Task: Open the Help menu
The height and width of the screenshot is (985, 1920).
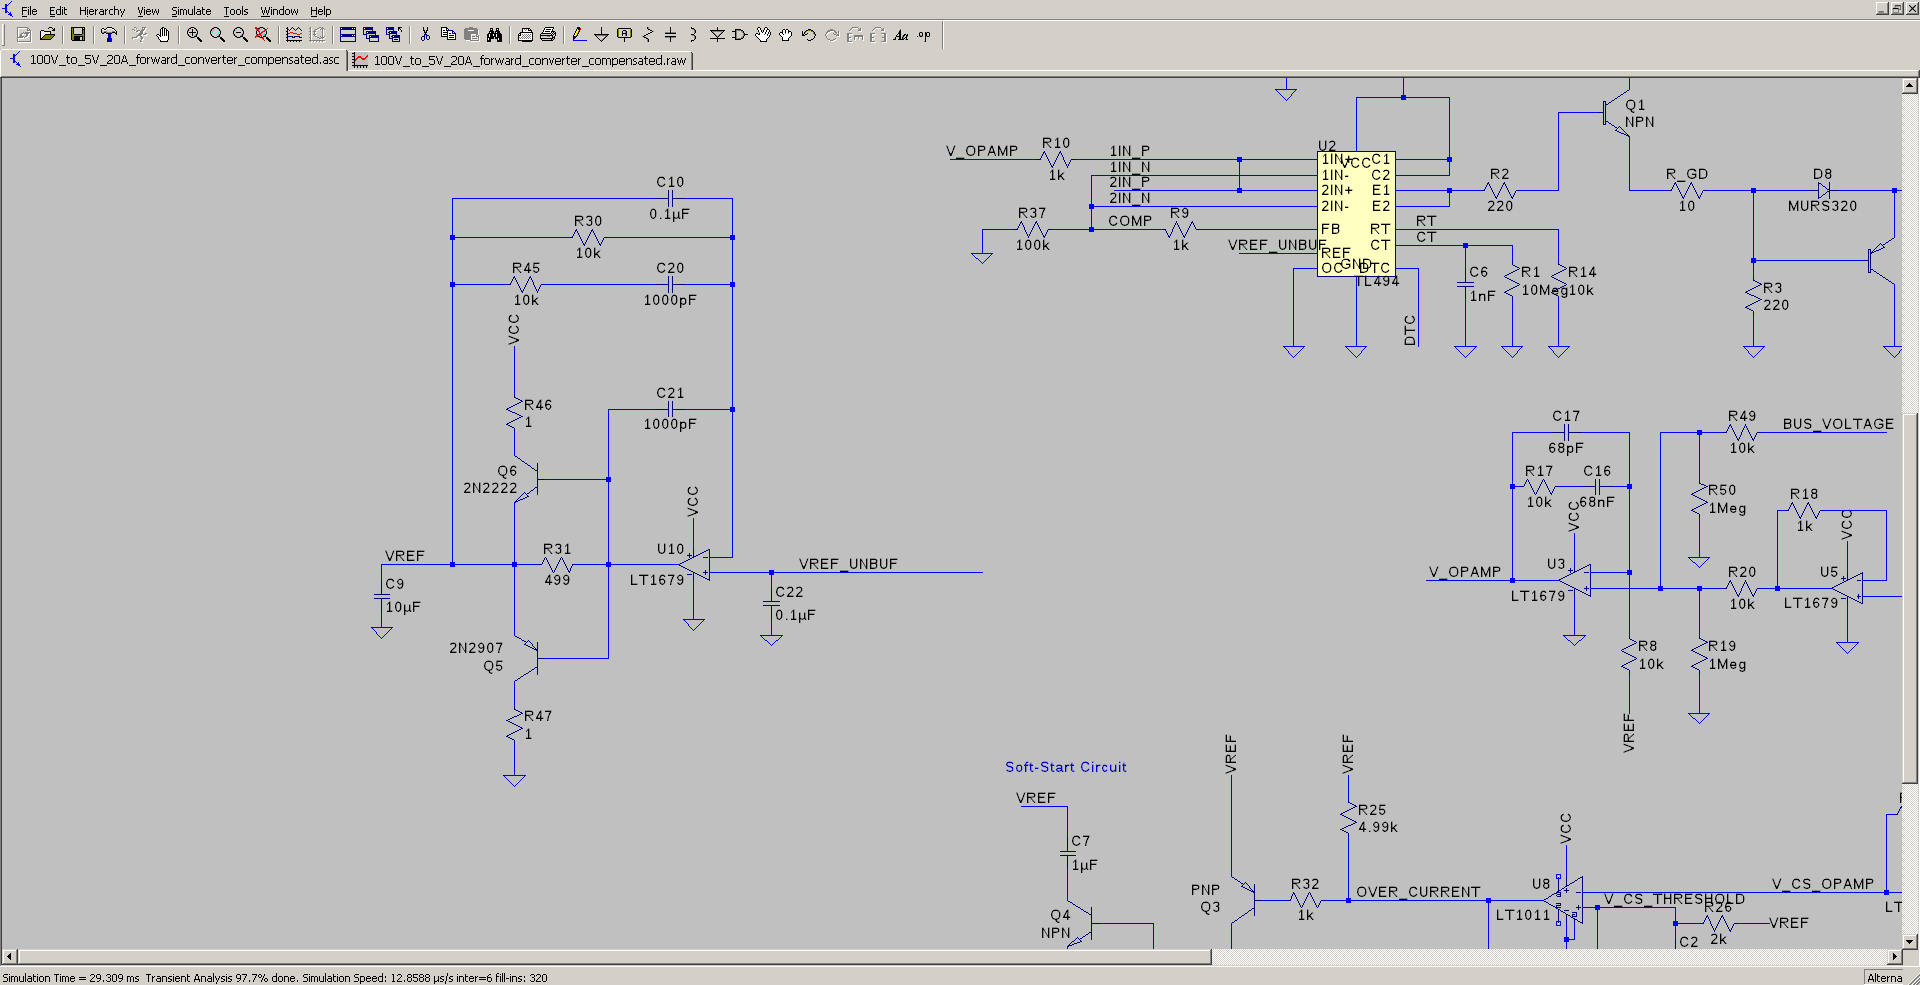Action: [320, 11]
